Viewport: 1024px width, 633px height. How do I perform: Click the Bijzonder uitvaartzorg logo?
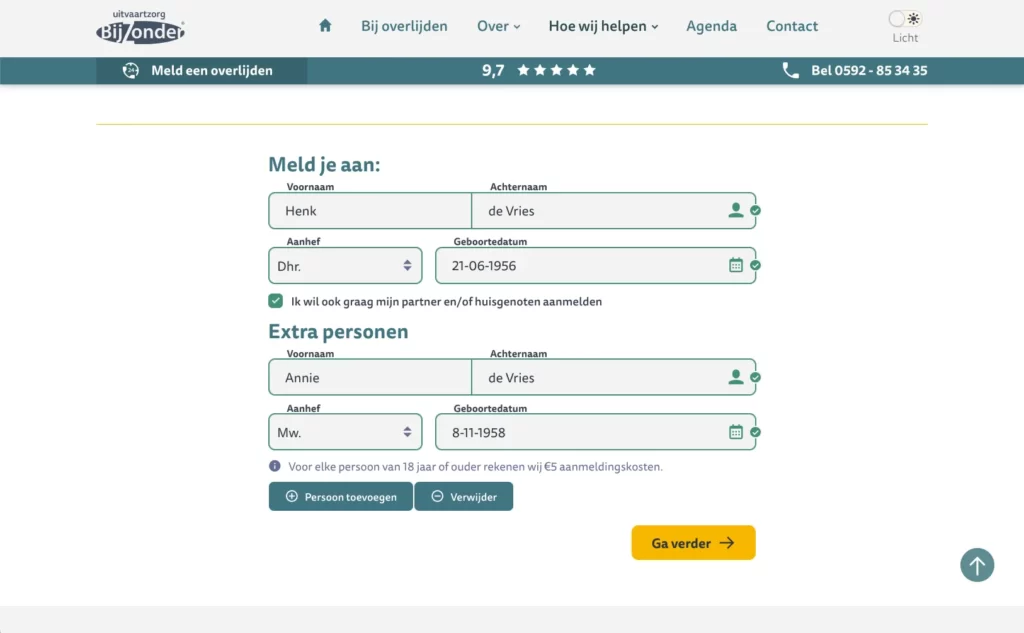(x=140, y=27)
